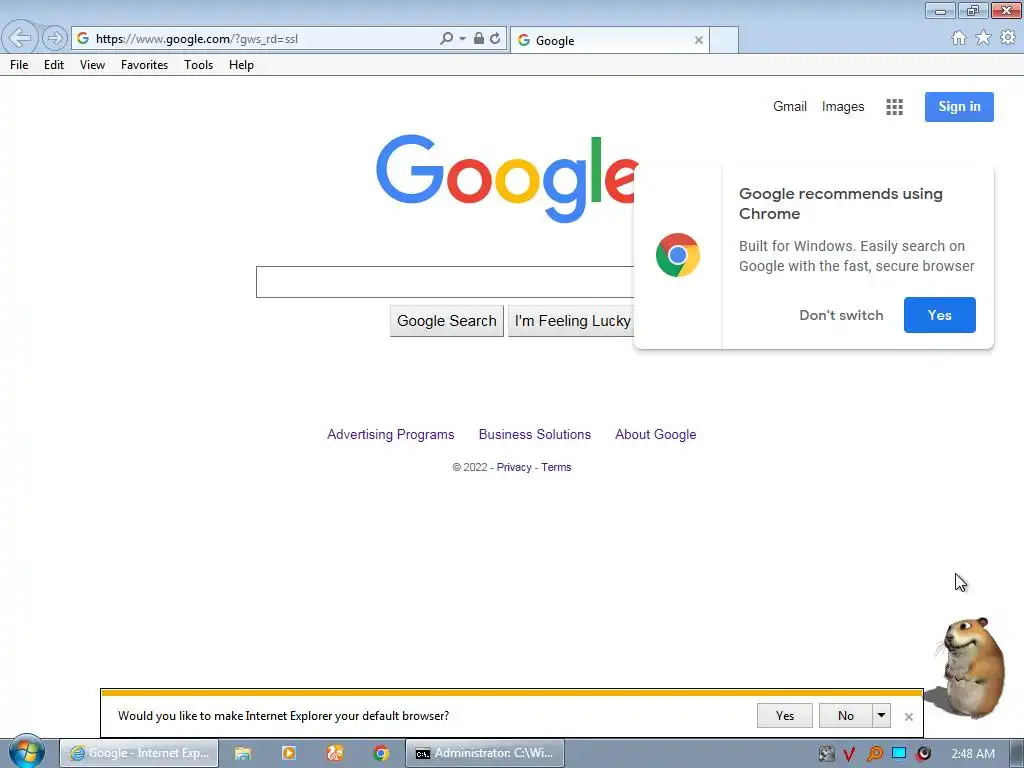Dismiss the default browser notification bar
1024x768 pixels.
pos(908,716)
